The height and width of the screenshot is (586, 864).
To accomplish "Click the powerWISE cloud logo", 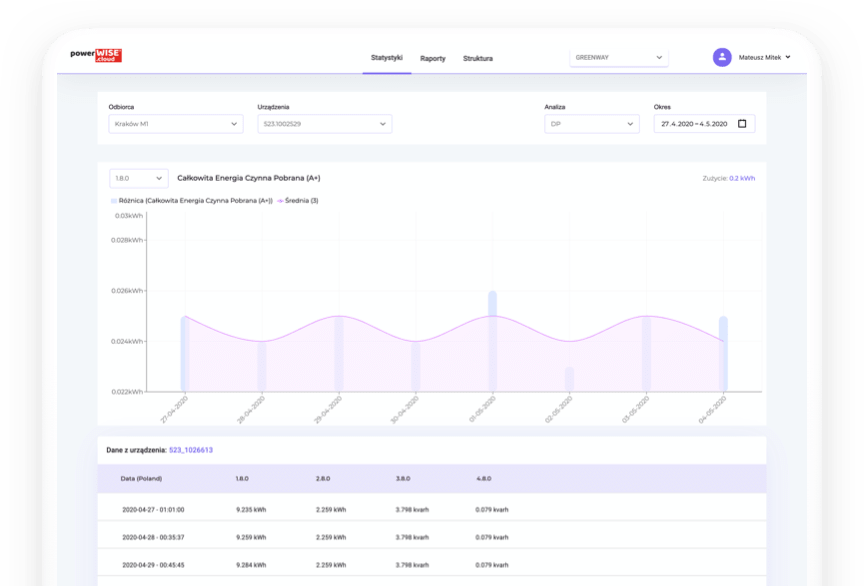I will [96, 55].
